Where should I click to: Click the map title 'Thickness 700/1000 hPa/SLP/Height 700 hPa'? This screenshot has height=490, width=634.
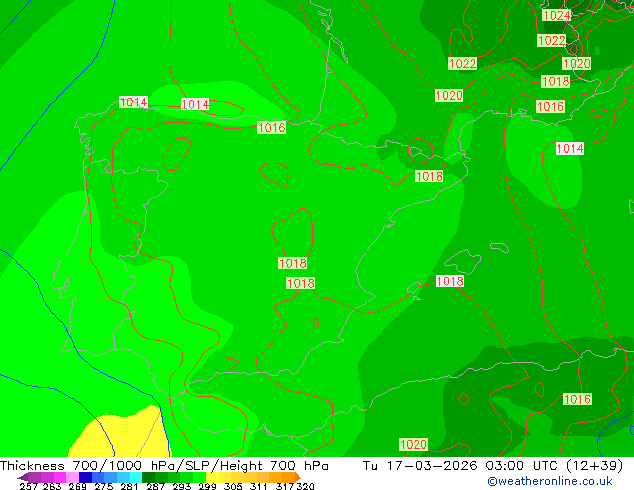pyautogui.click(x=164, y=466)
